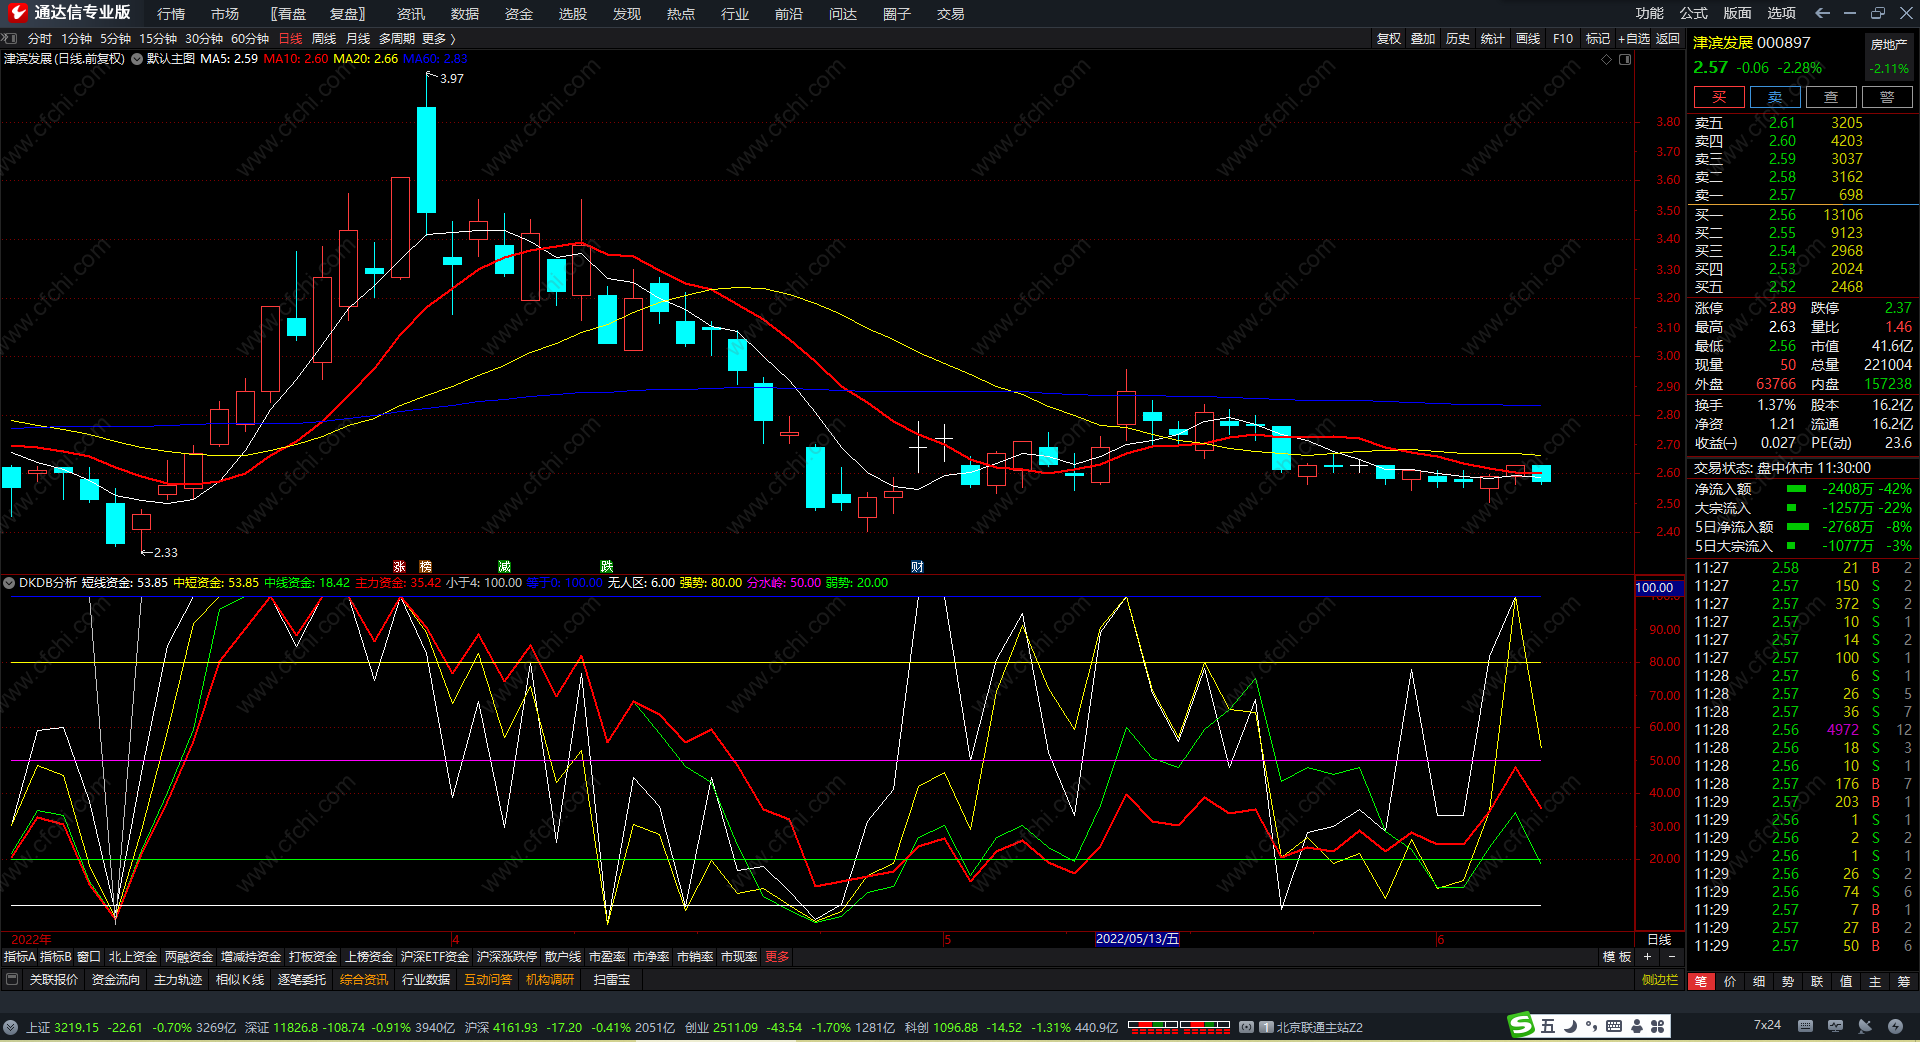Click the monitor icon in status bar
This screenshot has height=1042, width=1920.
coord(1835,1026)
